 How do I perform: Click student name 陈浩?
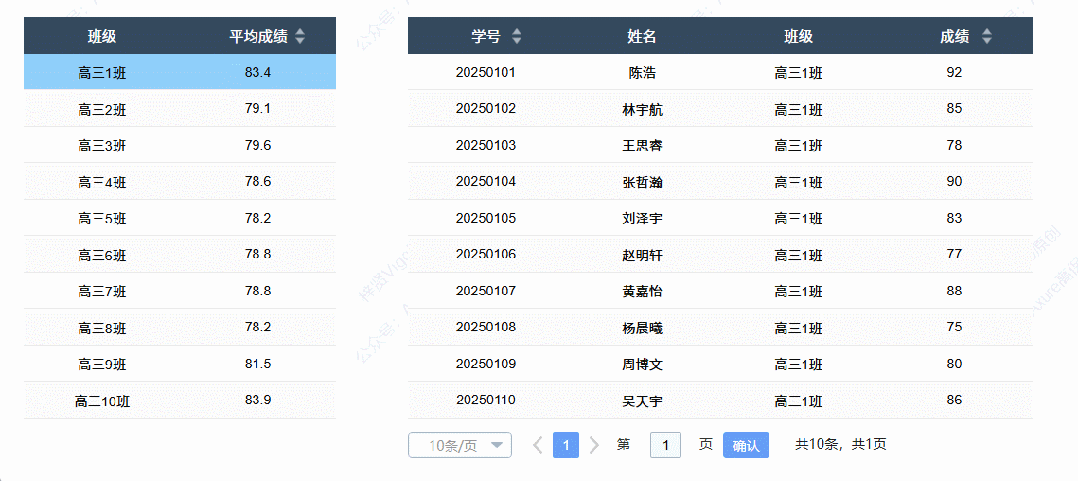click(x=642, y=73)
